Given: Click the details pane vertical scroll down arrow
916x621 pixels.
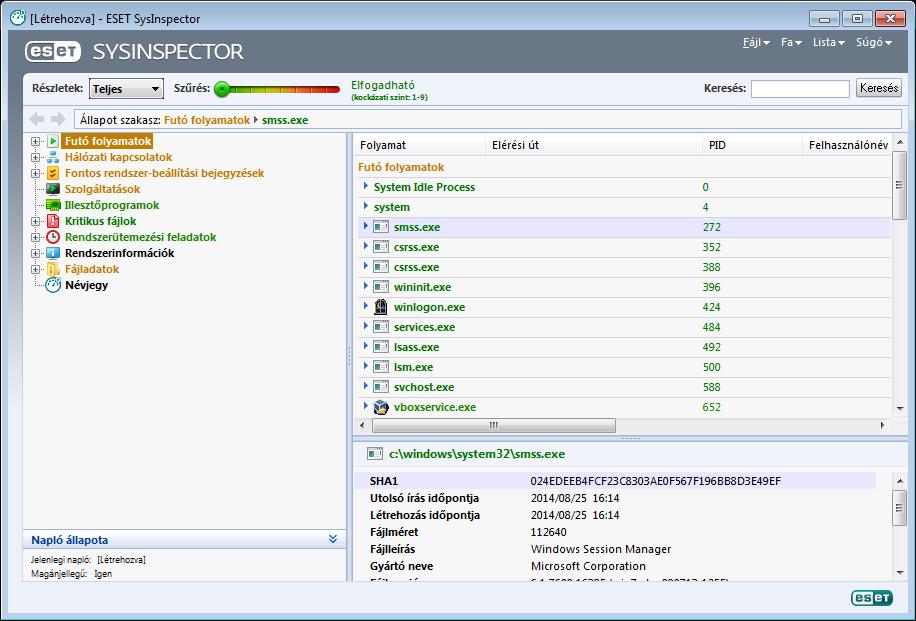Looking at the screenshot, I should click(900, 573).
